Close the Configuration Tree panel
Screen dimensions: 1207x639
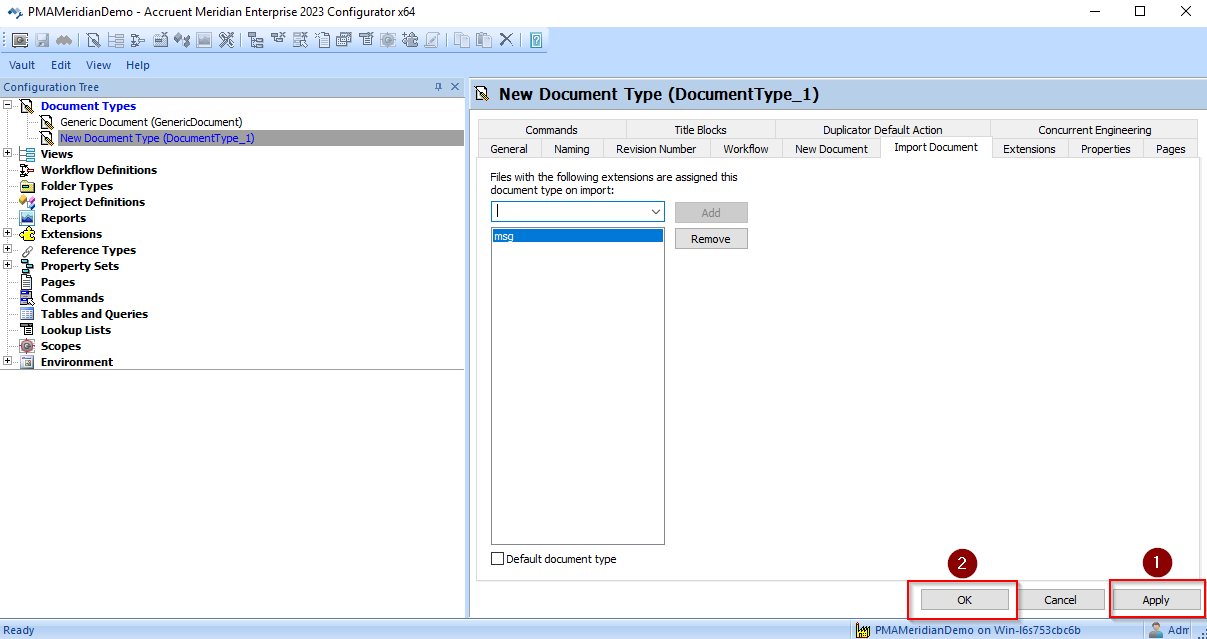click(455, 87)
